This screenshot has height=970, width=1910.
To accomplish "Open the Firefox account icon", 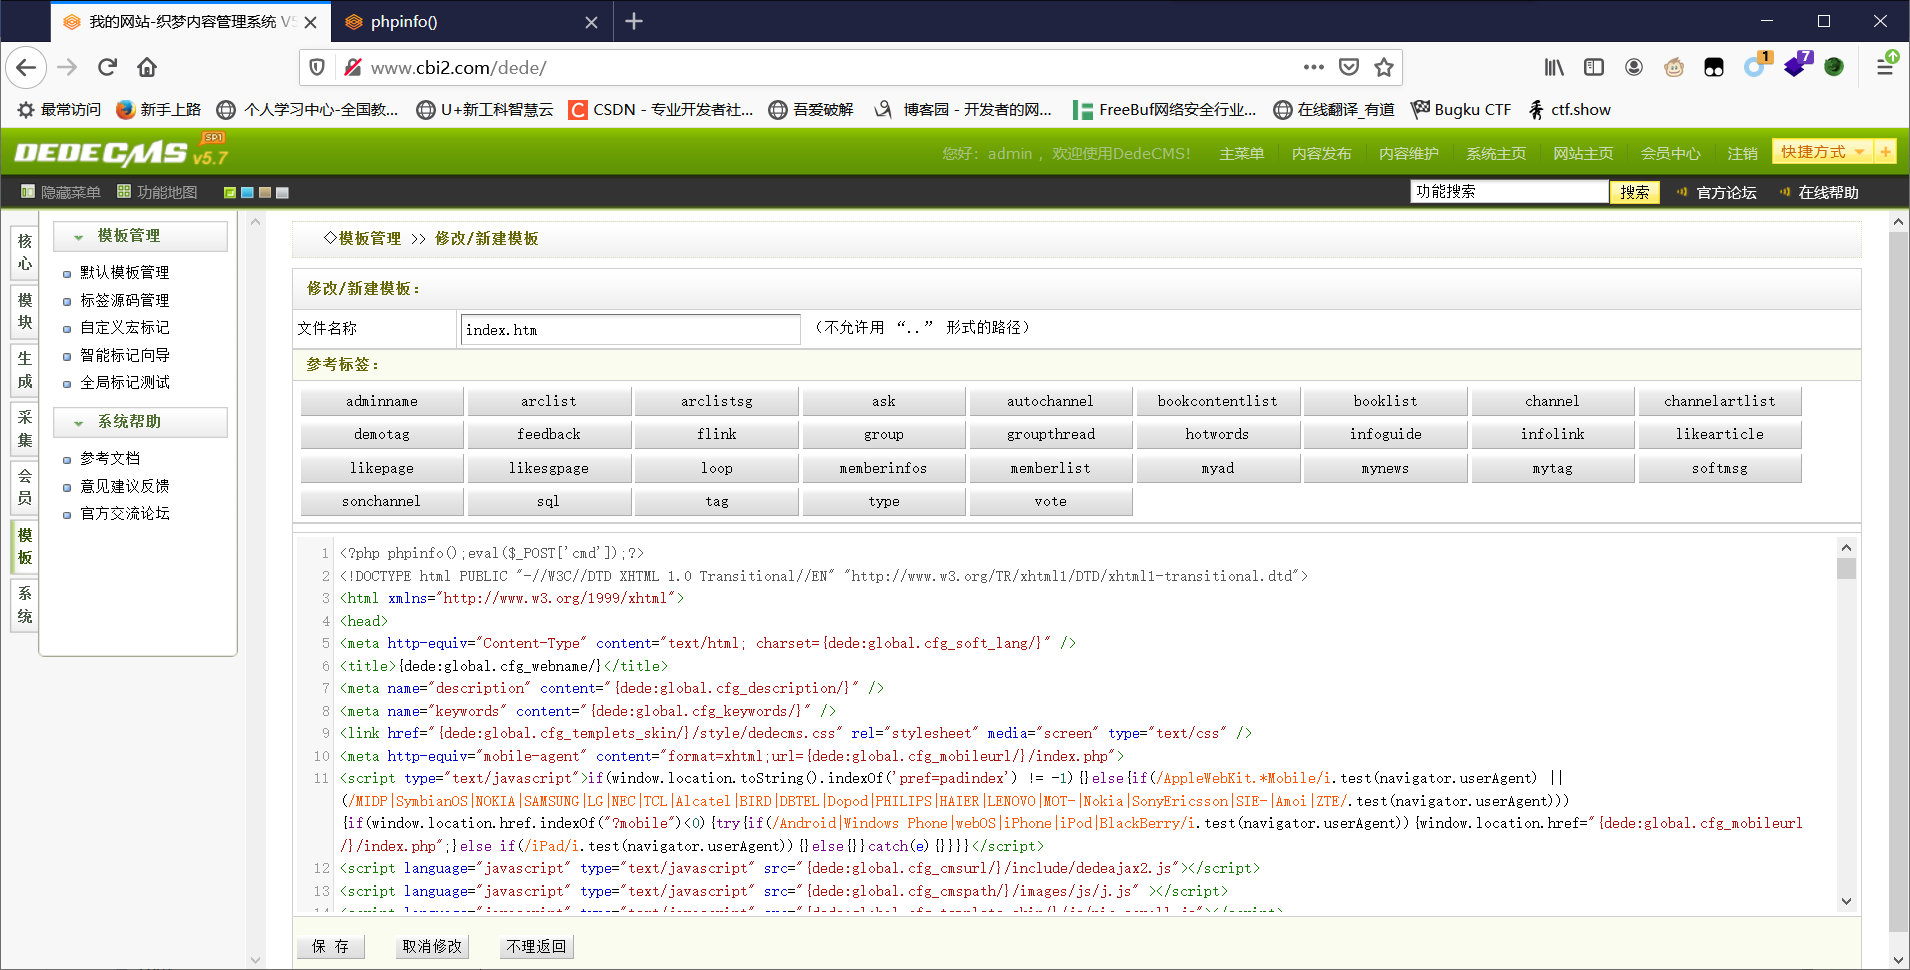I will (x=1634, y=67).
